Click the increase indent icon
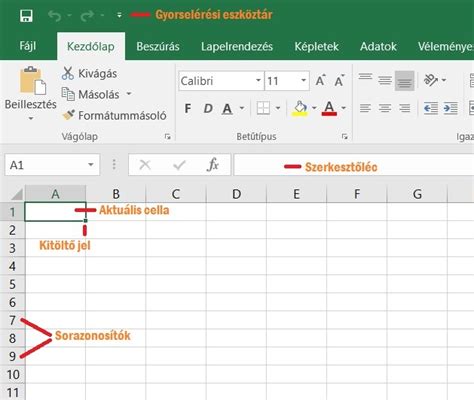Screen dimensions: 474x400 tap(451, 108)
